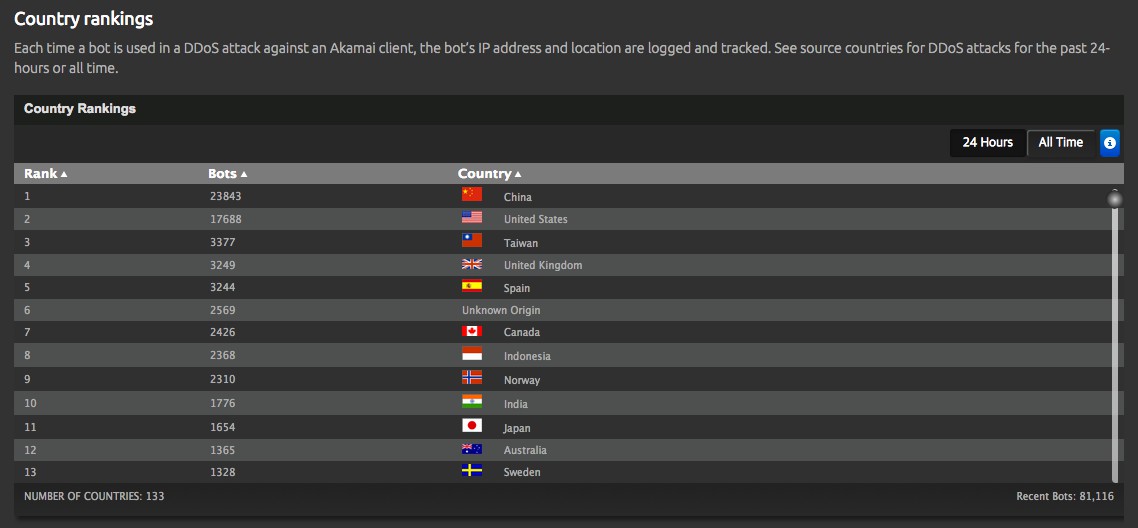The width and height of the screenshot is (1138, 528).
Task: Click the blue info icon button
Action: tap(1109, 143)
